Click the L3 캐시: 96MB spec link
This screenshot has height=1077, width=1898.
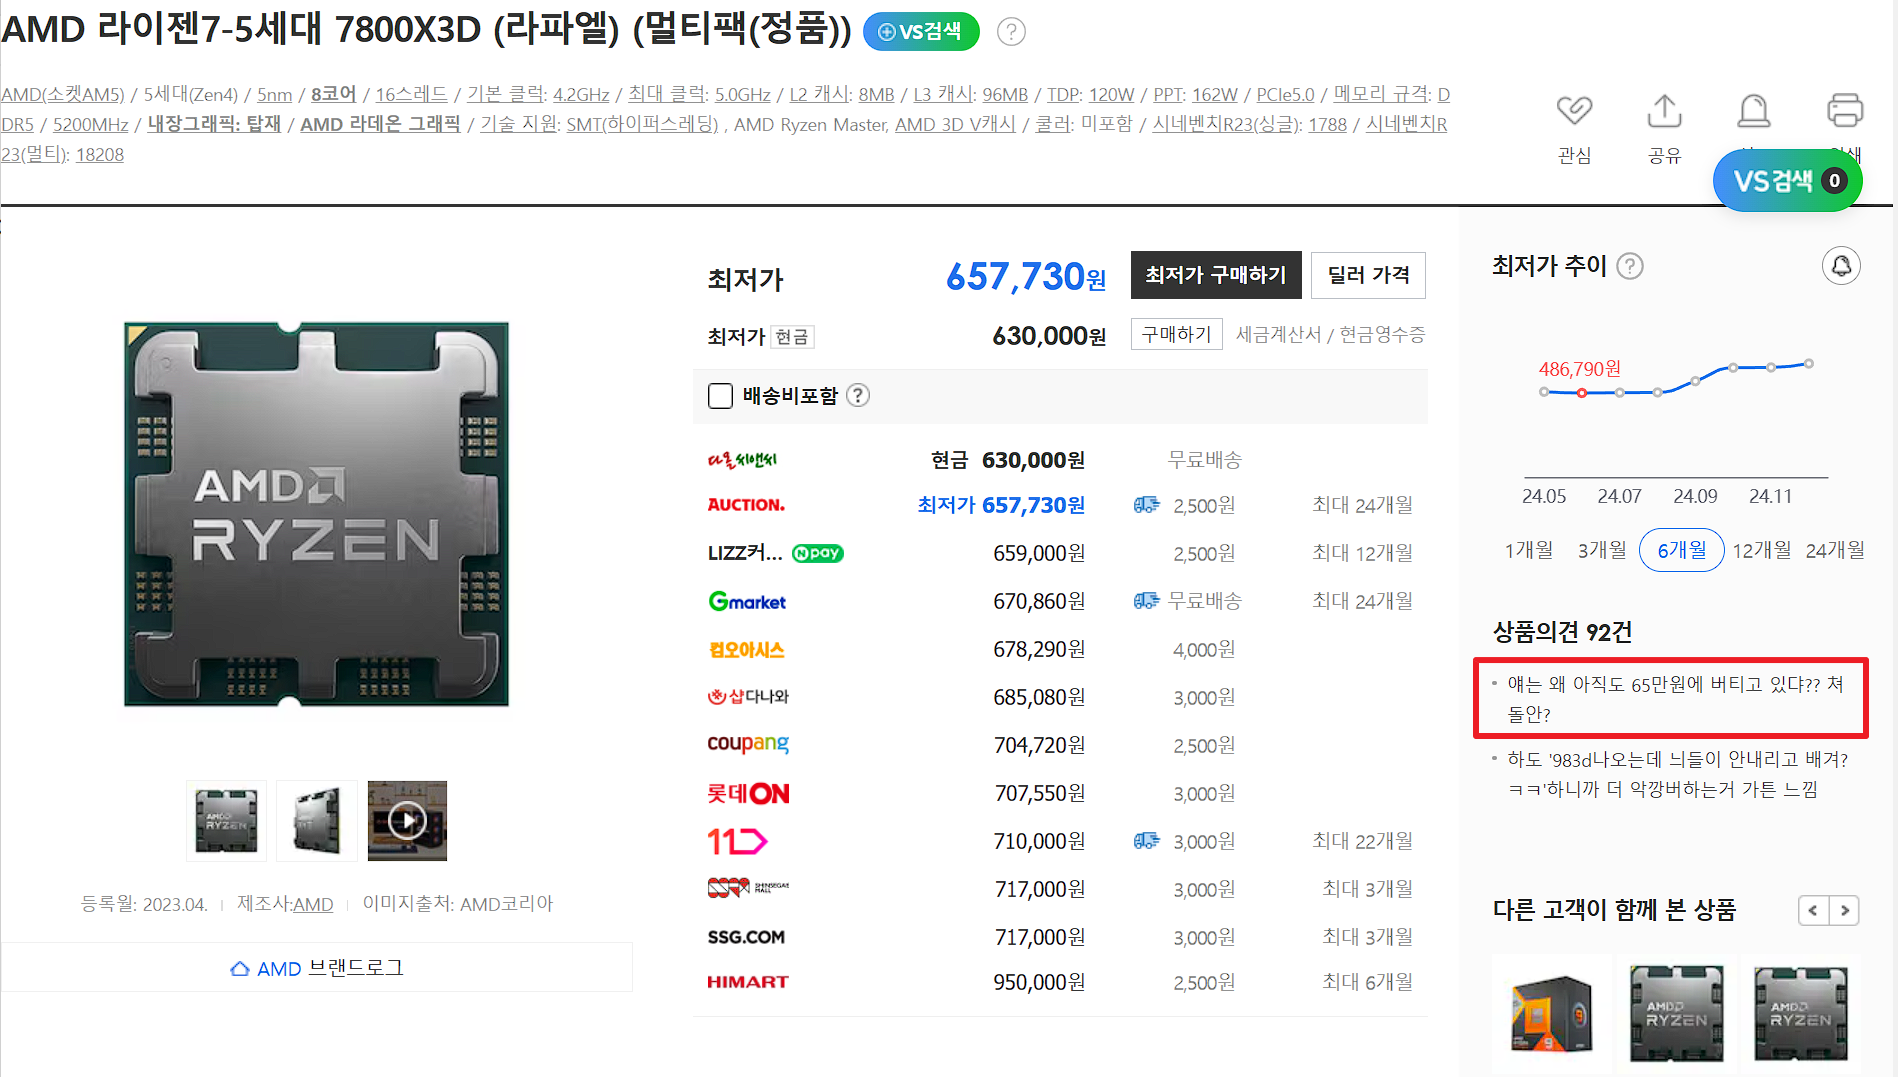[x=970, y=94]
